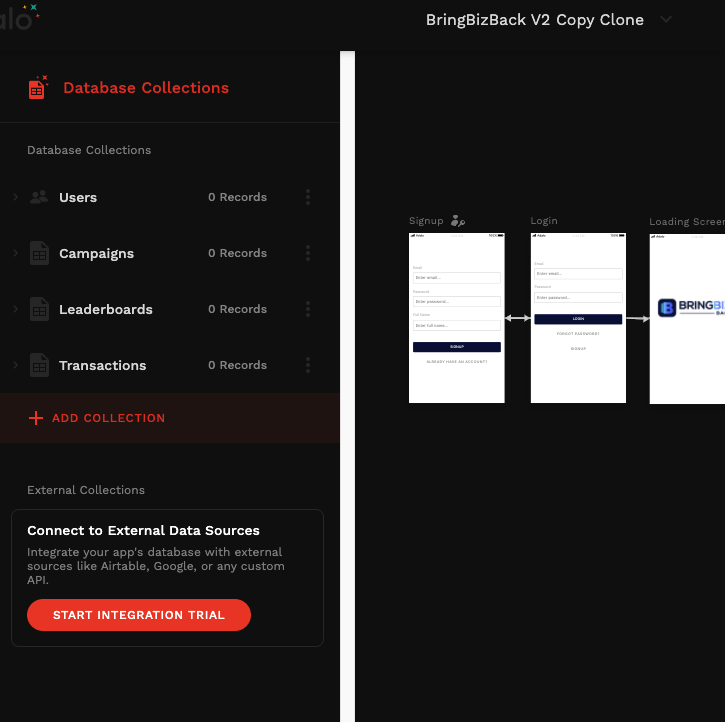The image size is (725, 722).
Task: Click the Loading Screen title label
Action: tap(687, 222)
